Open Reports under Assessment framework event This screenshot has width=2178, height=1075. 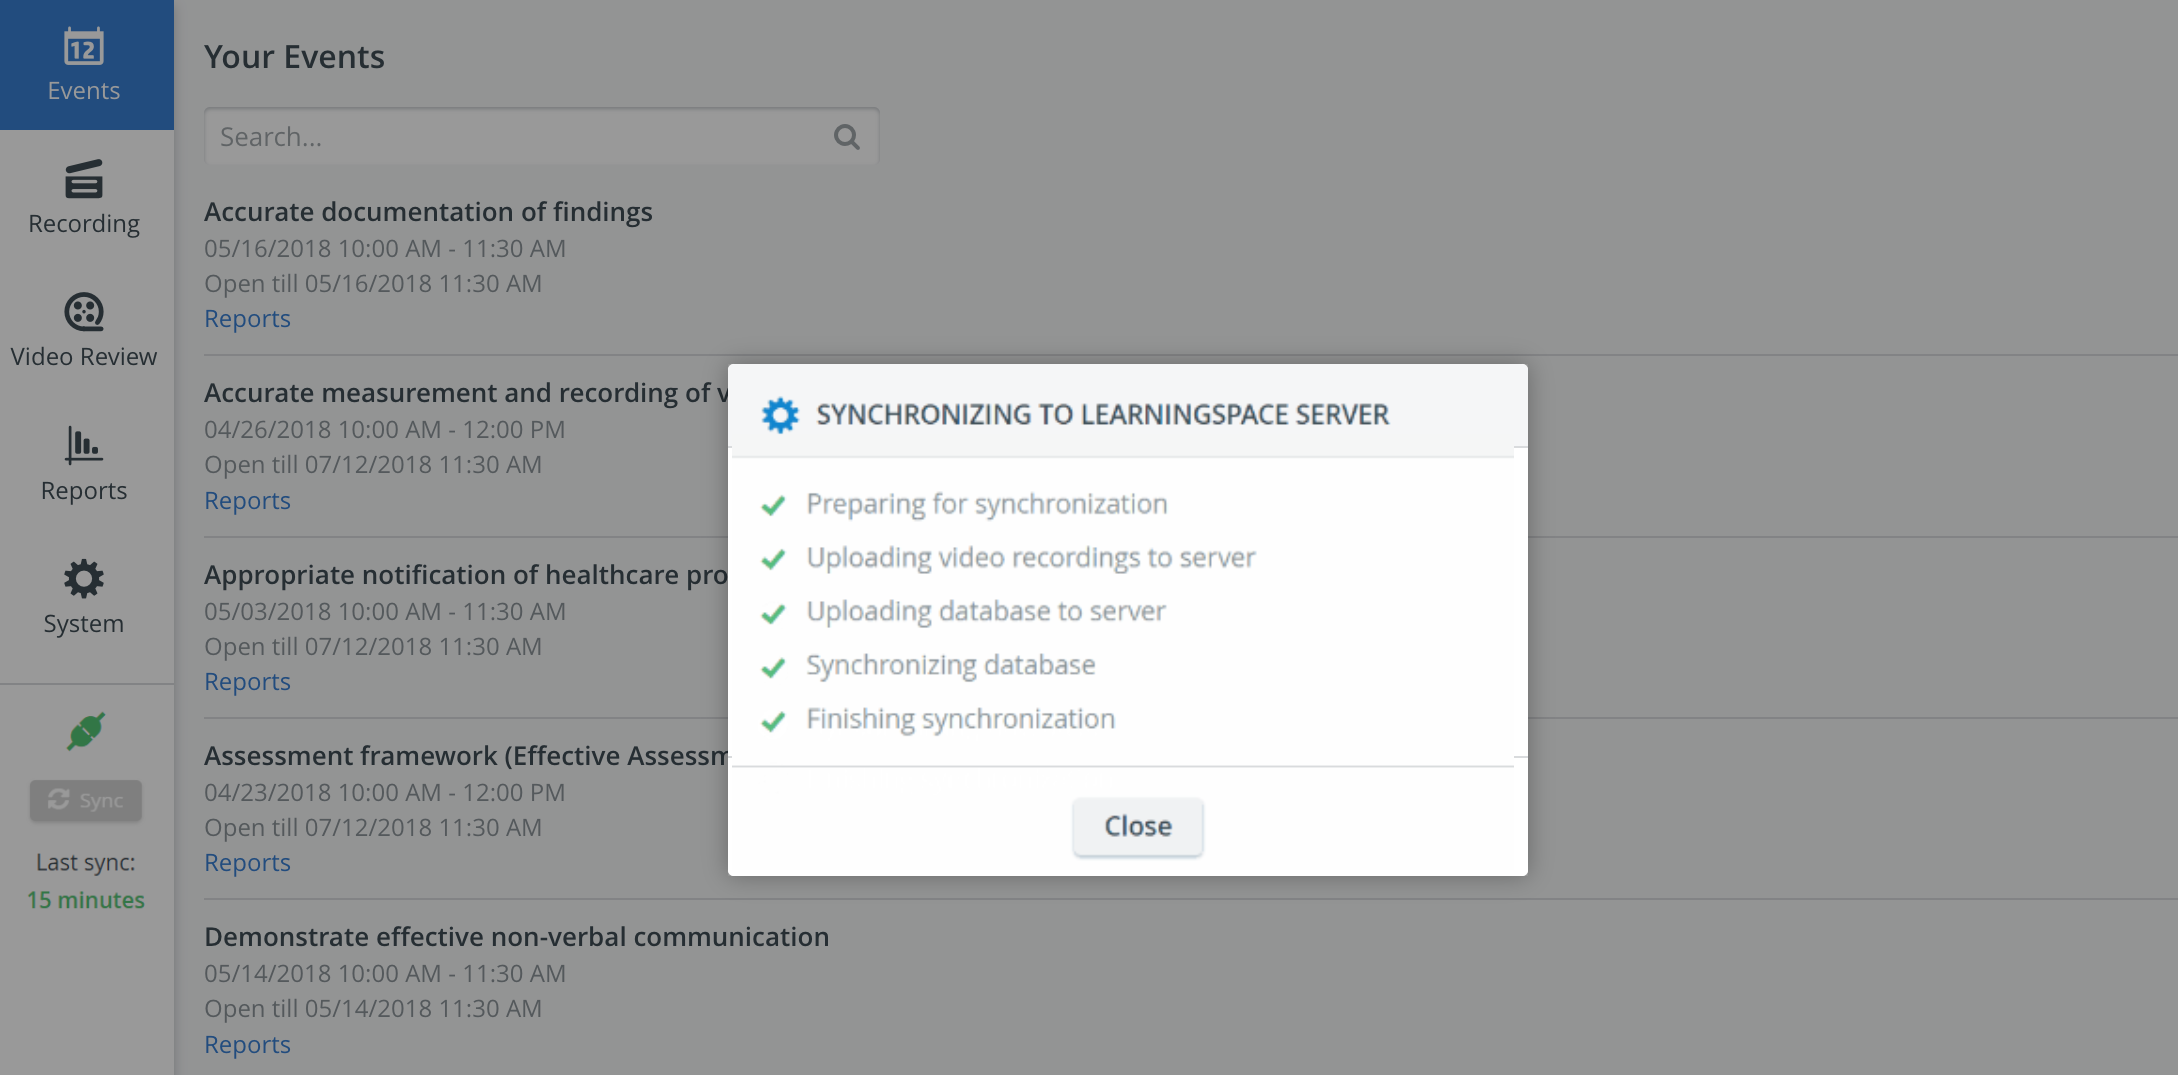(x=247, y=862)
